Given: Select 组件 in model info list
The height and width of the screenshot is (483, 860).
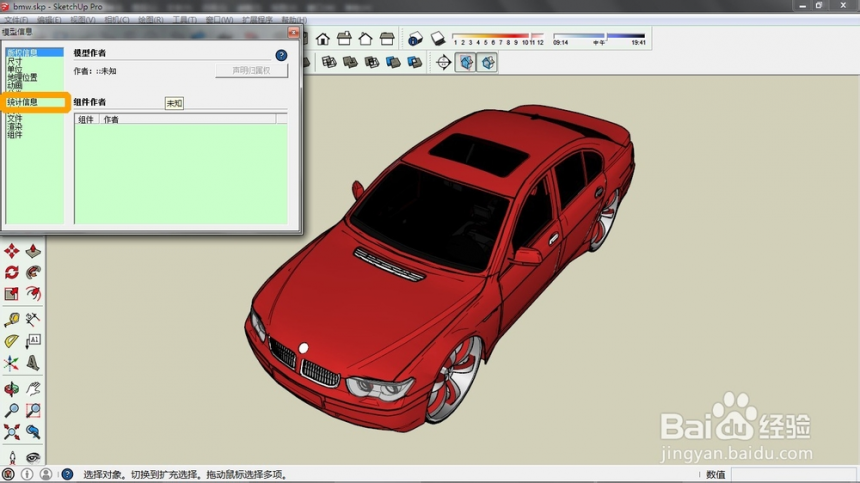Looking at the screenshot, I should pyautogui.click(x=15, y=134).
